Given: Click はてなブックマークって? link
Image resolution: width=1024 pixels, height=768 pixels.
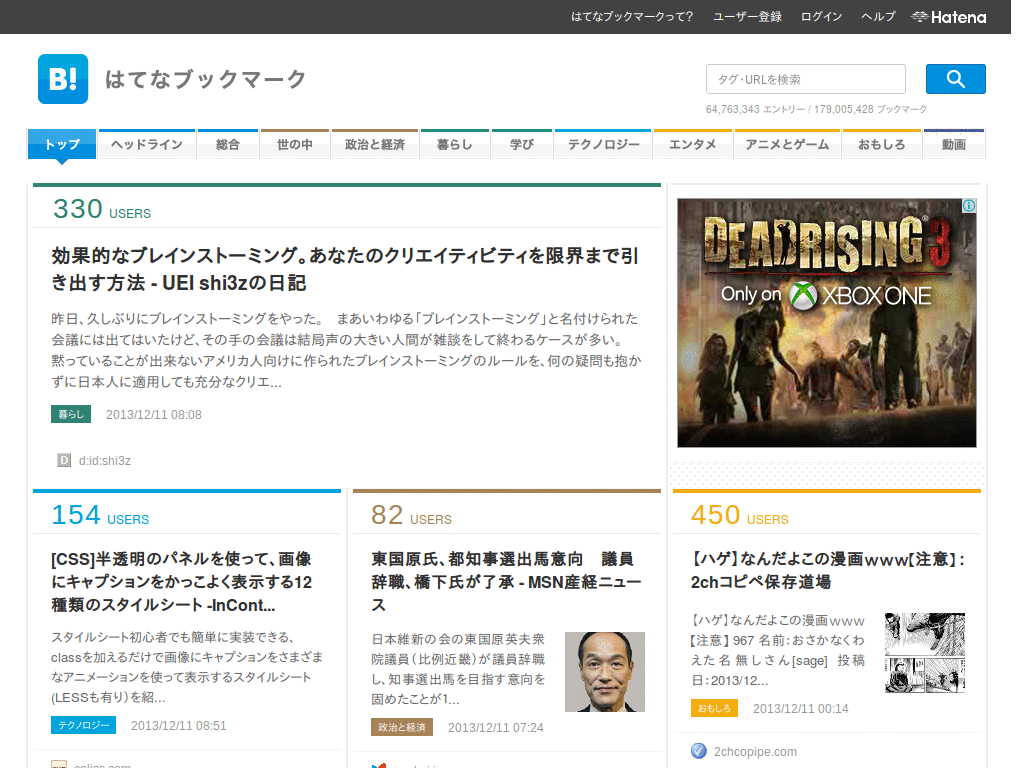Looking at the screenshot, I should [x=632, y=17].
